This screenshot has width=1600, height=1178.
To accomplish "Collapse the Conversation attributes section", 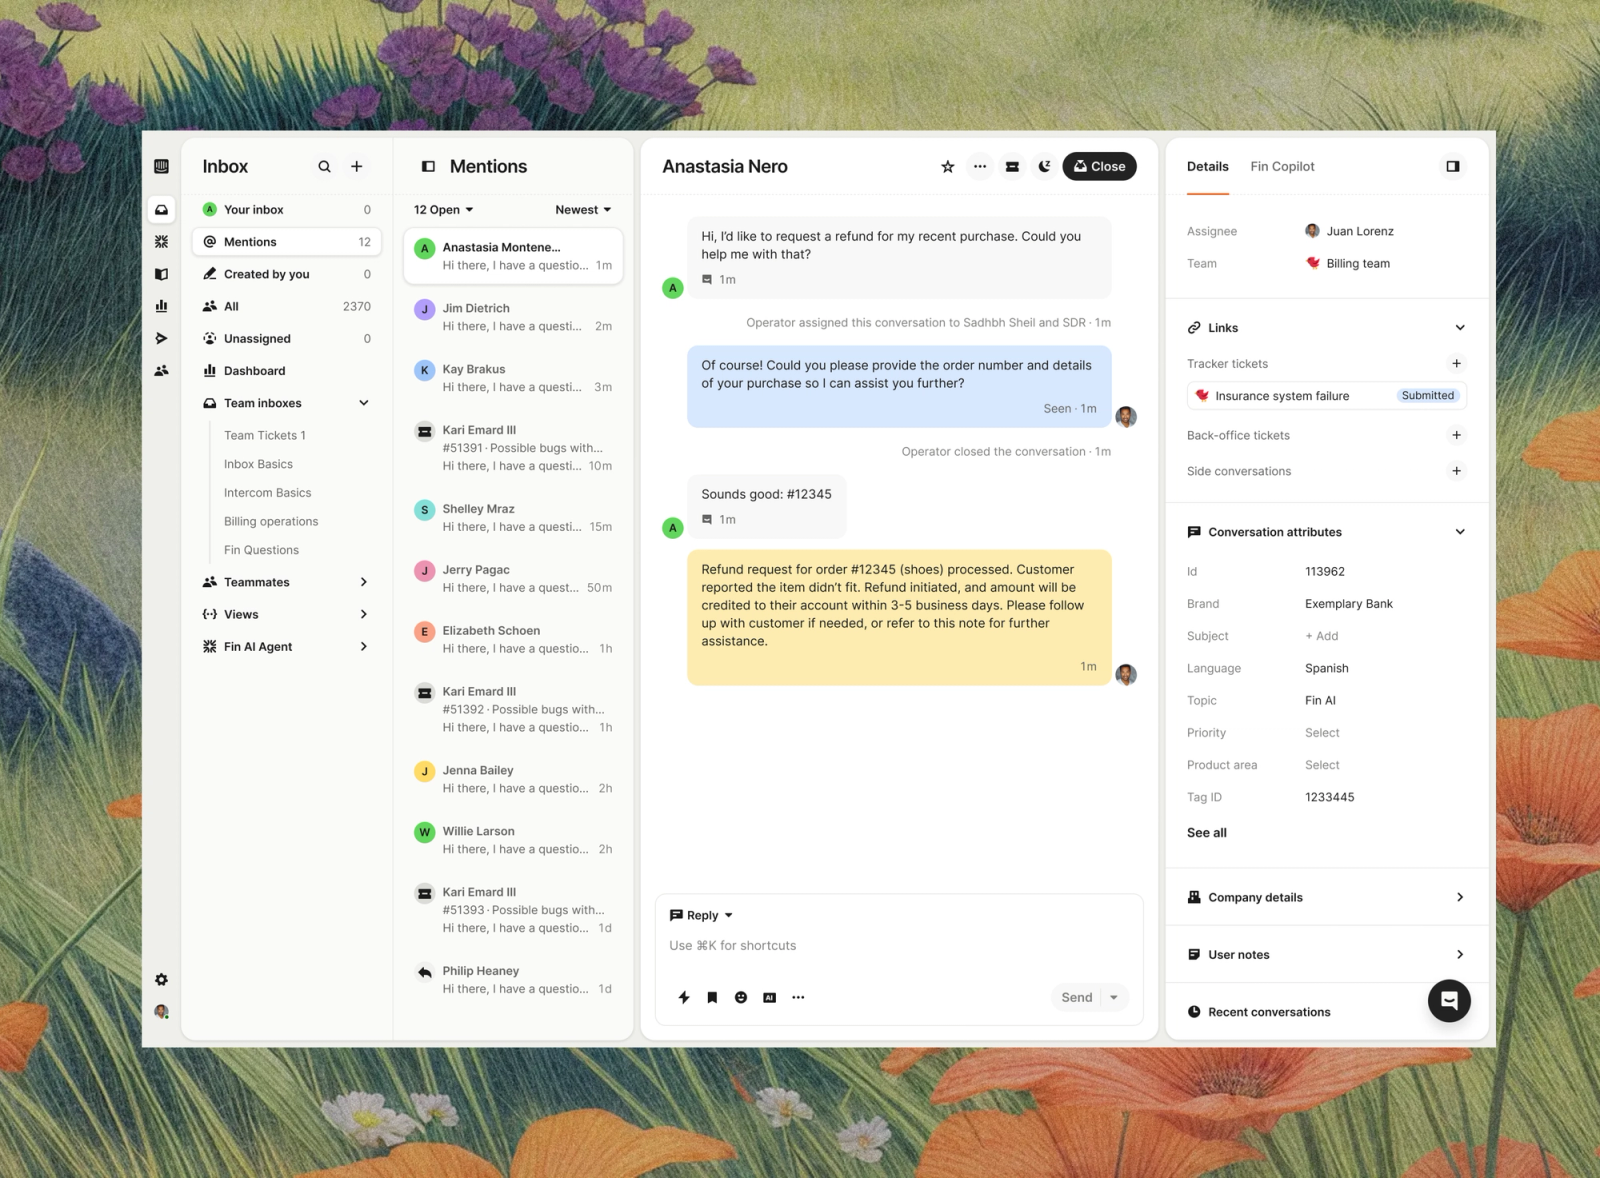I will pyautogui.click(x=1460, y=532).
